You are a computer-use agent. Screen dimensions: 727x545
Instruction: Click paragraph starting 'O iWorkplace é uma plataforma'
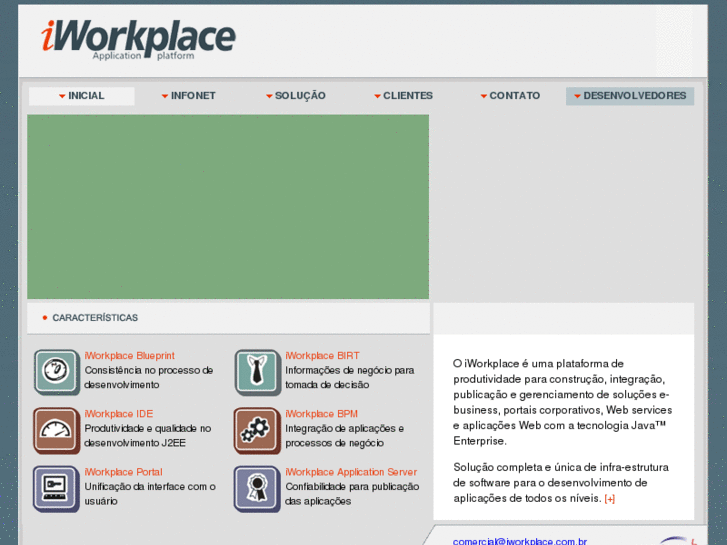point(562,402)
